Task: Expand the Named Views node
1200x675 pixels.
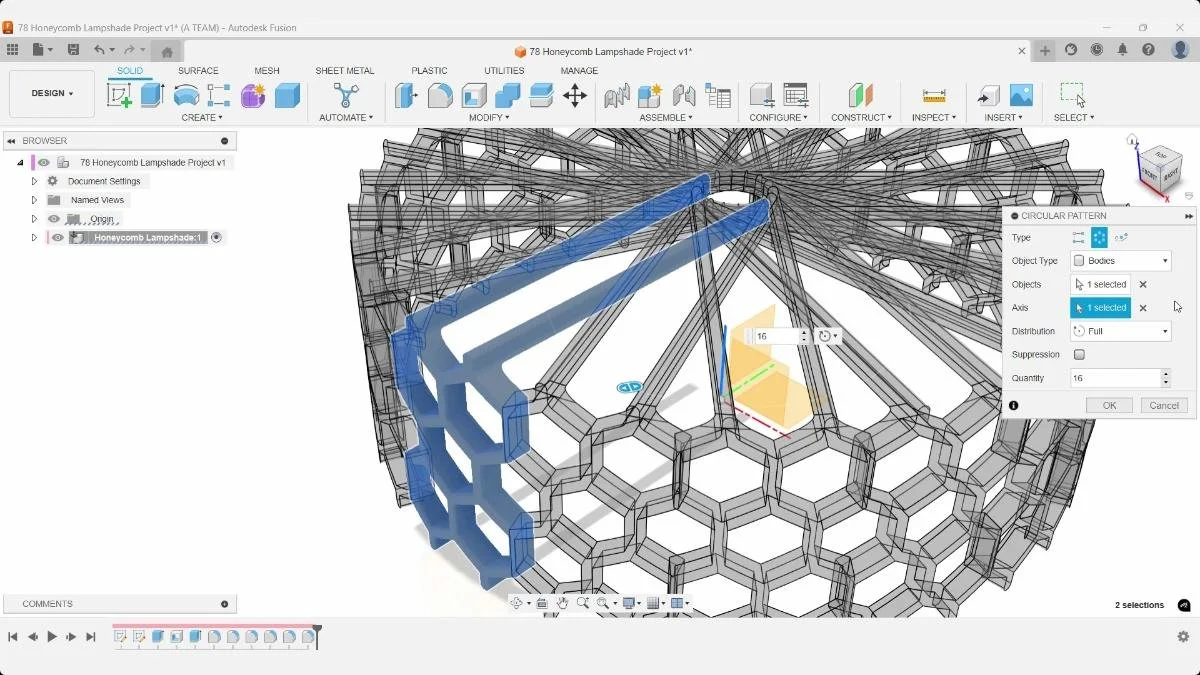Action: pyautogui.click(x=34, y=200)
